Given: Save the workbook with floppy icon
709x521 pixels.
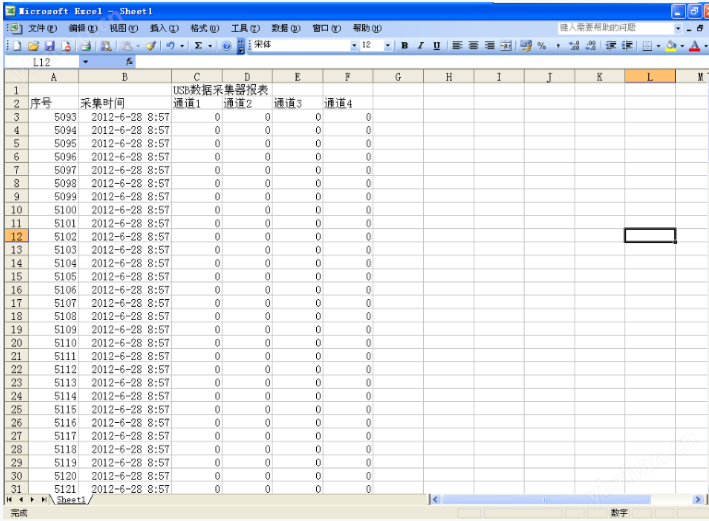Looking at the screenshot, I should 49,46.
